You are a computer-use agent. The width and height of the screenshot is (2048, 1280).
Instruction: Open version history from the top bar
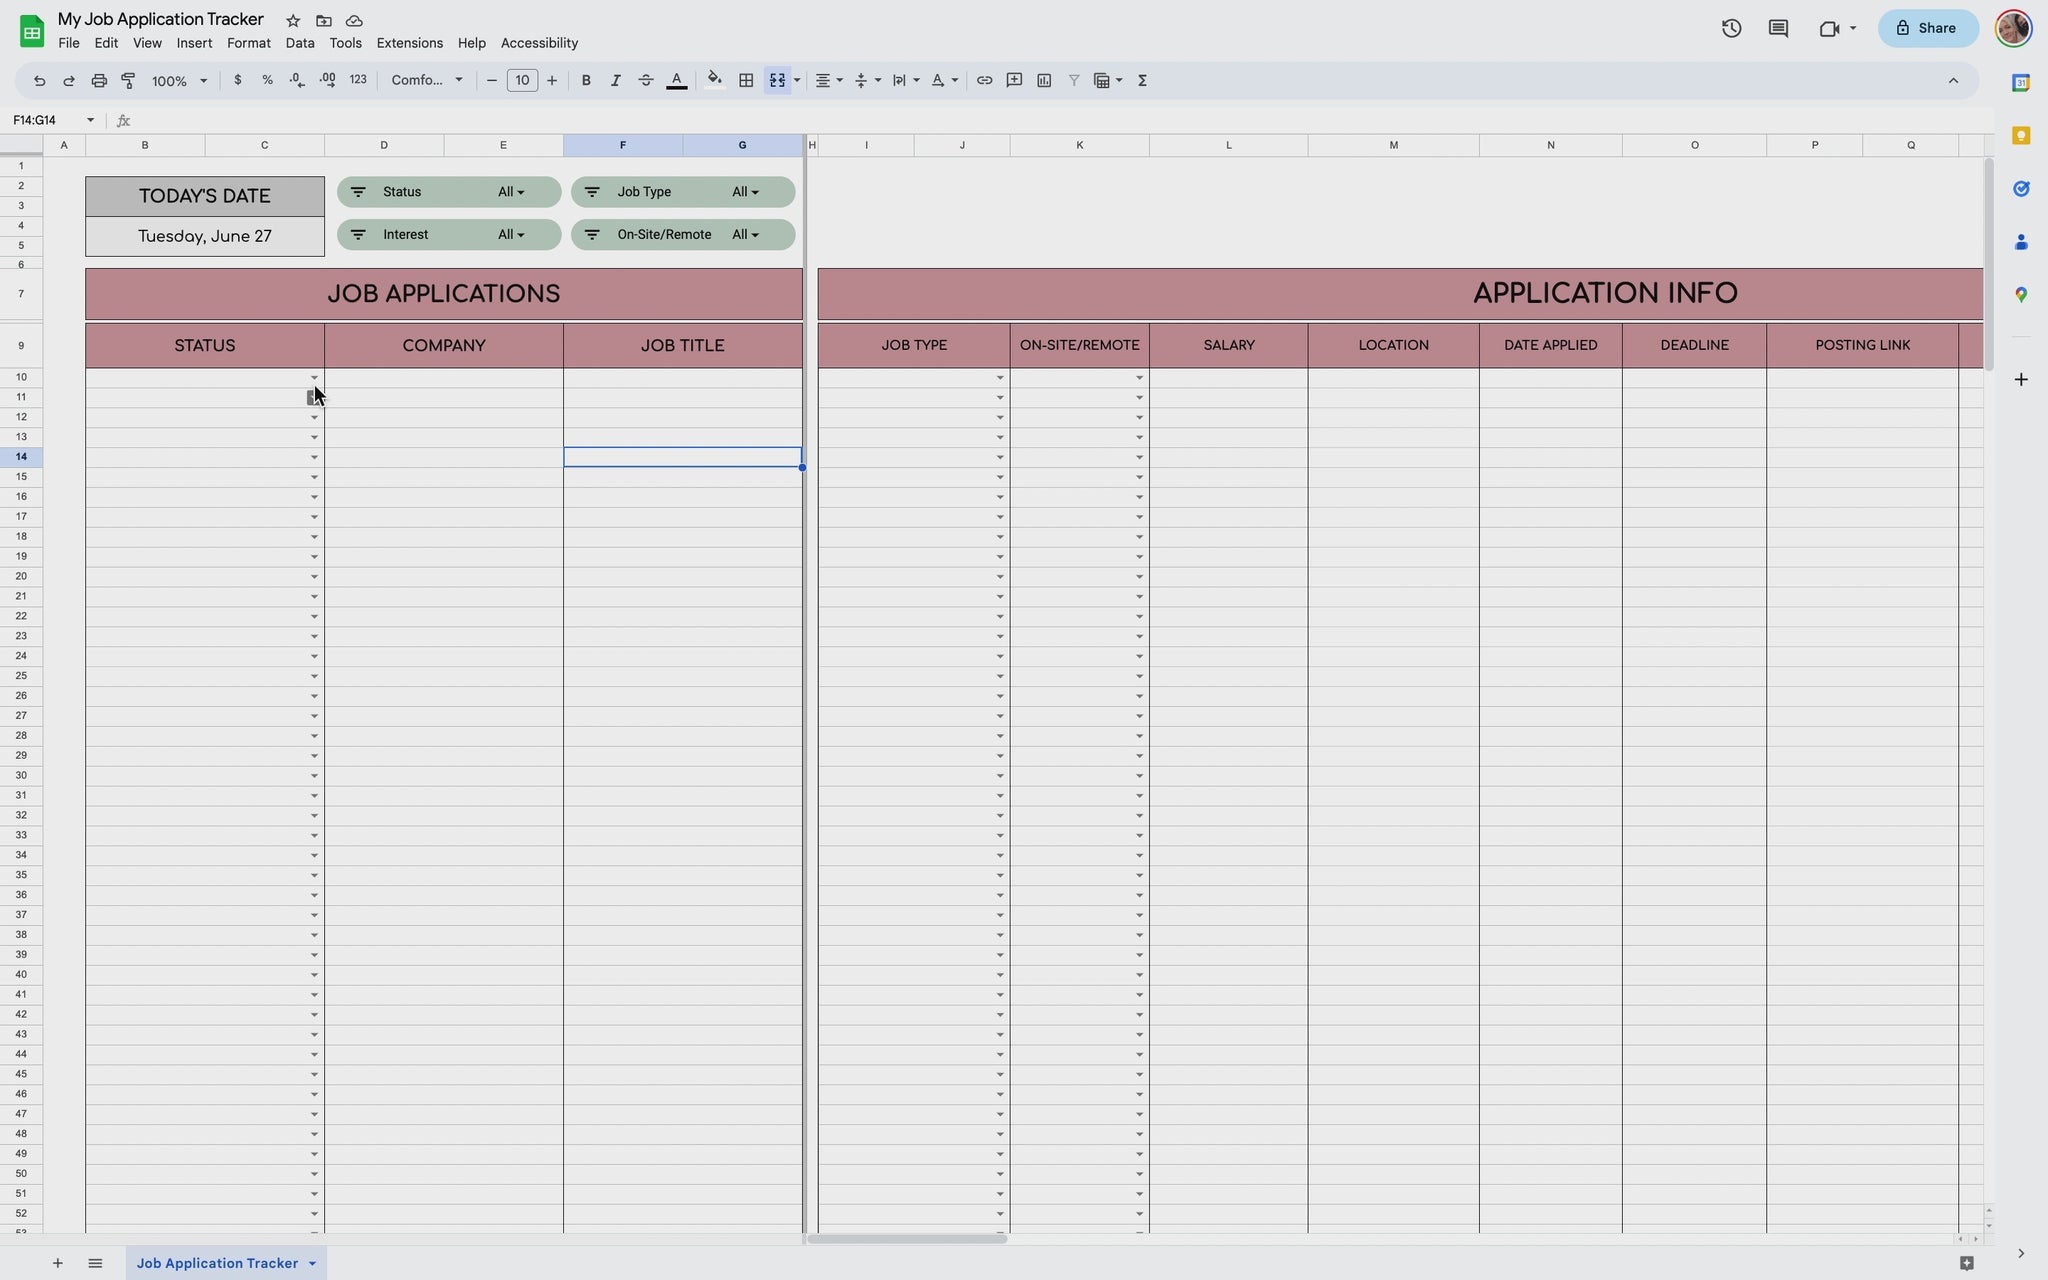pyautogui.click(x=1732, y=27)
